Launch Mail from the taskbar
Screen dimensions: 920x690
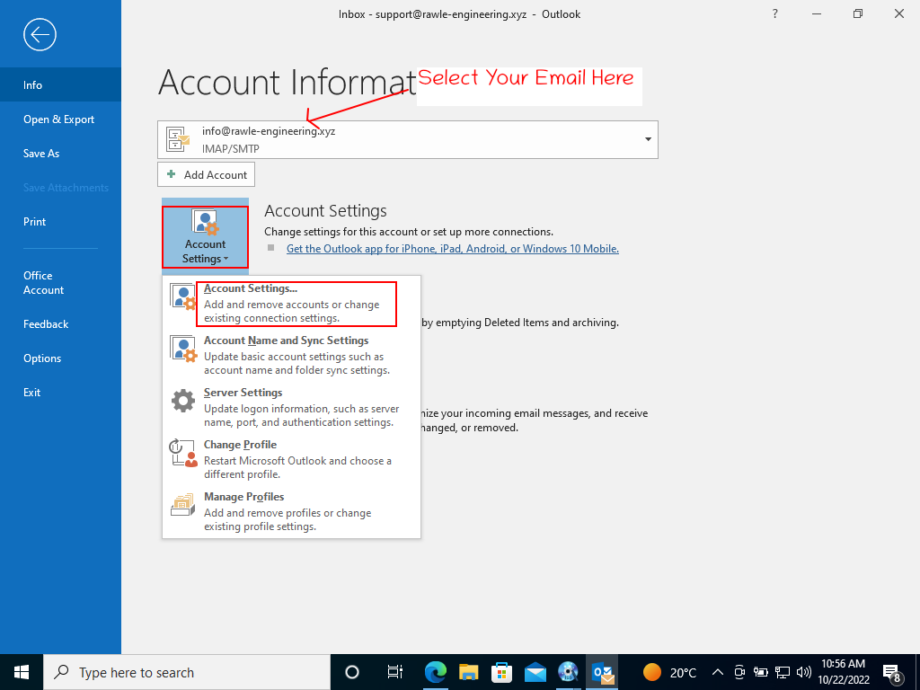535,672
